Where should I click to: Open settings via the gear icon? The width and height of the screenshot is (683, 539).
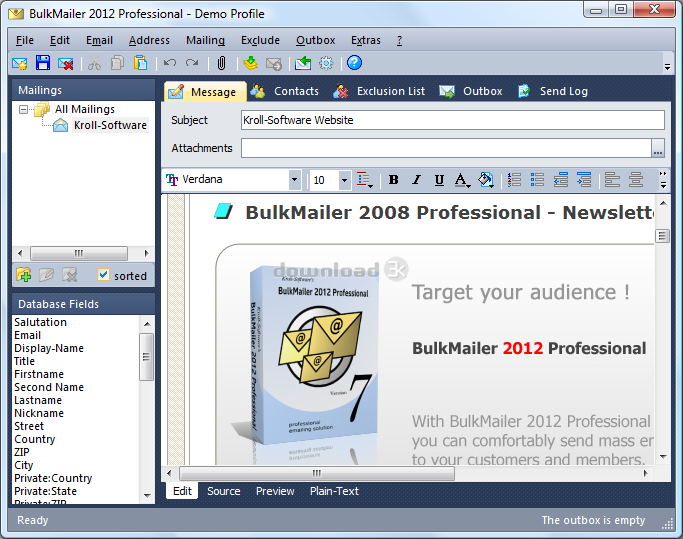click(326, 64)
